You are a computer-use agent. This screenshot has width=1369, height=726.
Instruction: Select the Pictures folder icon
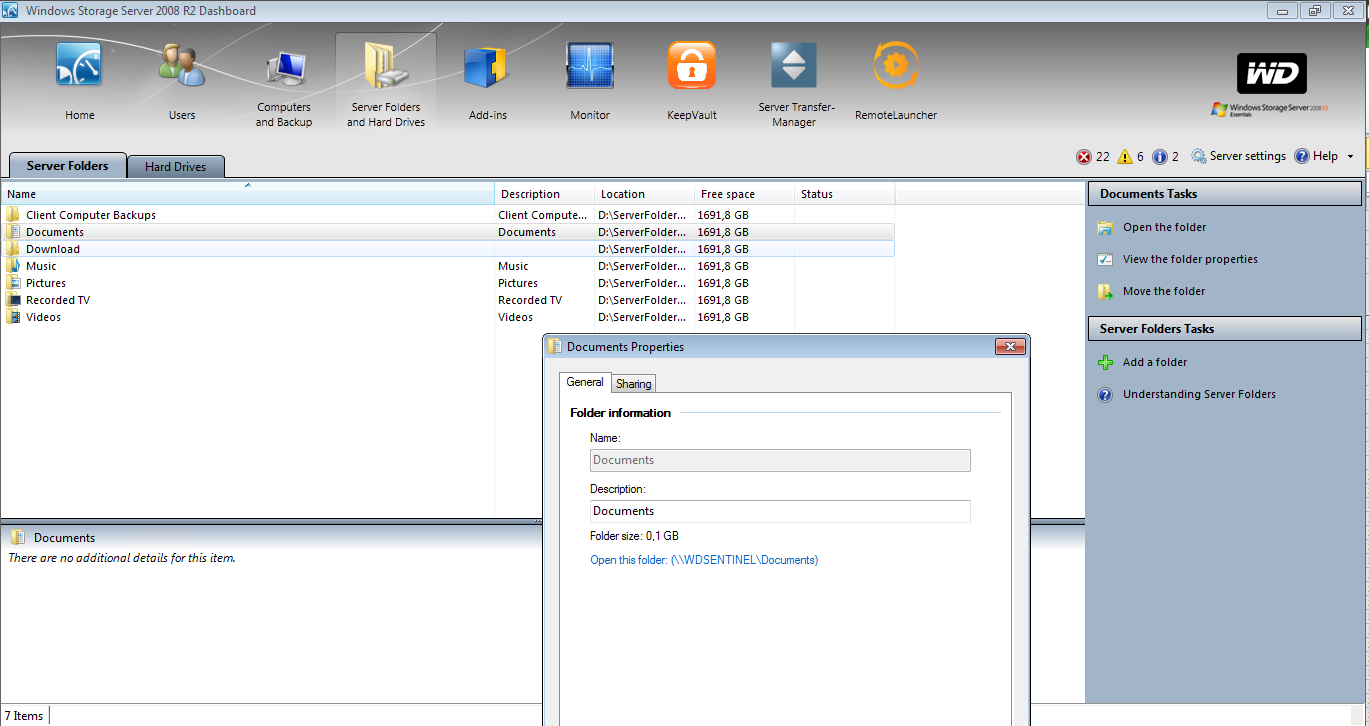13,283
